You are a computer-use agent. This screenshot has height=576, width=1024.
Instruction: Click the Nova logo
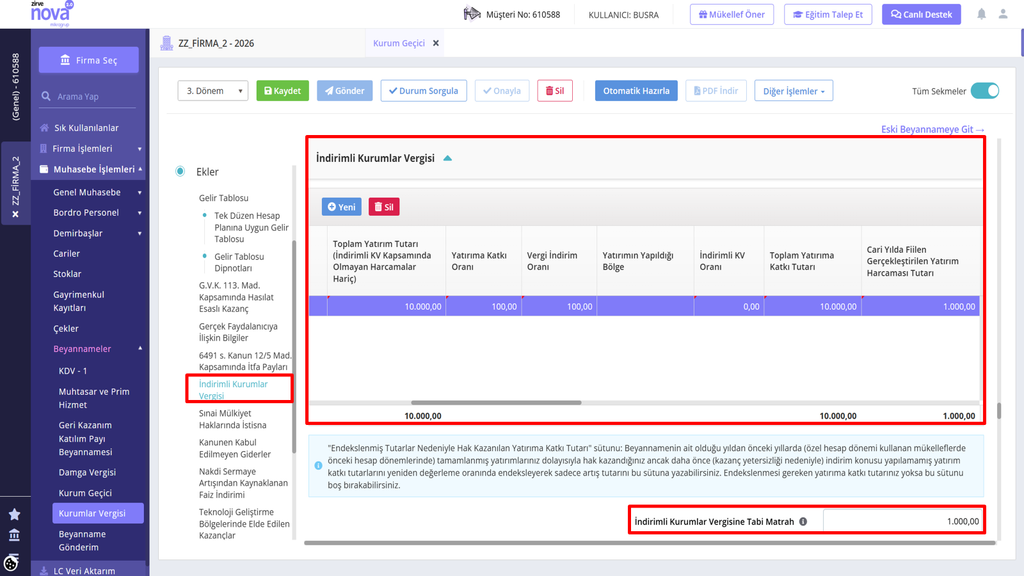point(52,14)
